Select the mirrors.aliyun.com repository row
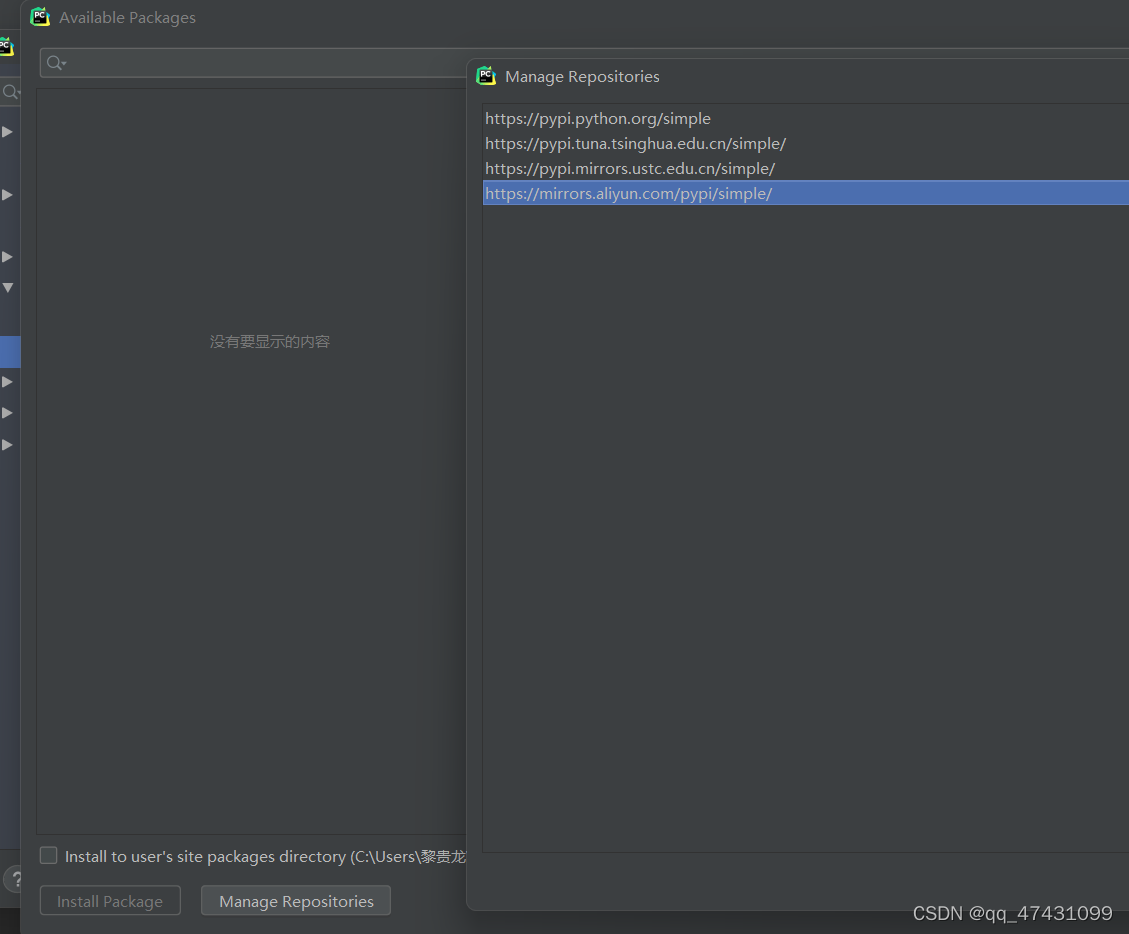1129x934 pixels. point(806,193)
